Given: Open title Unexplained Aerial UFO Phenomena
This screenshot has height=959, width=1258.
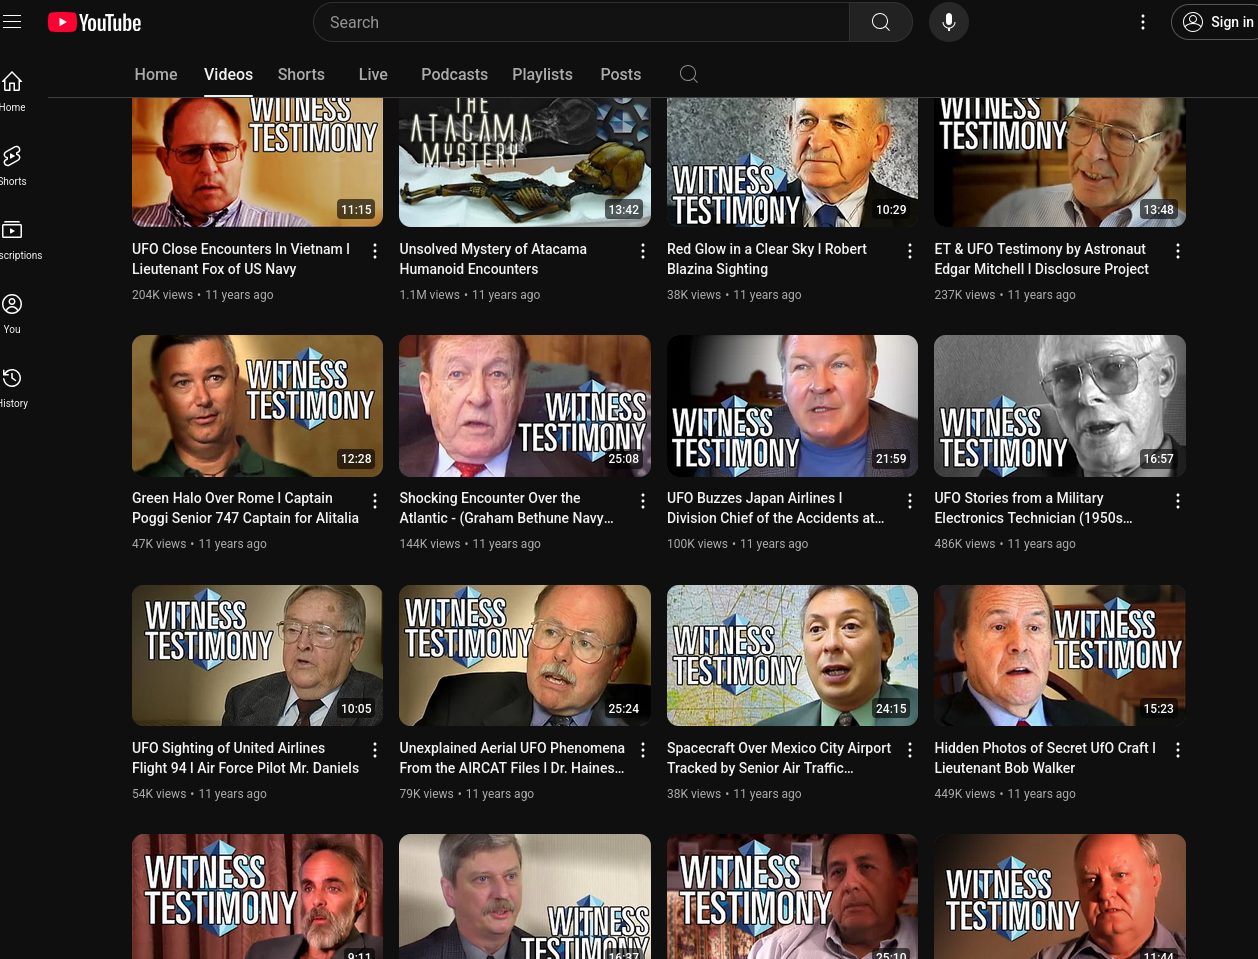Looking at the screenshot, I should point(512,758).
